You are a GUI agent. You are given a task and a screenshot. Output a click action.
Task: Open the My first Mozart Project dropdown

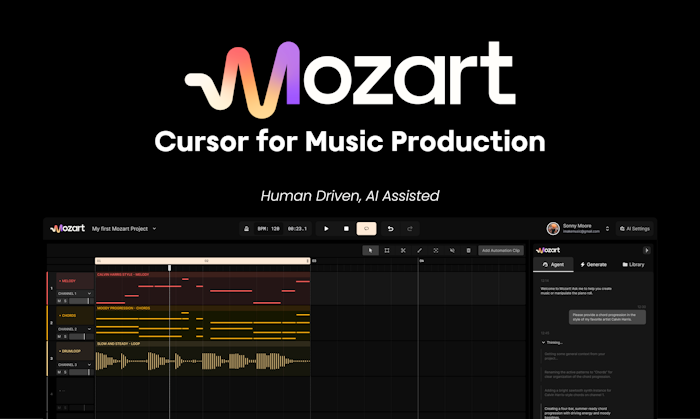pos(124,228)
